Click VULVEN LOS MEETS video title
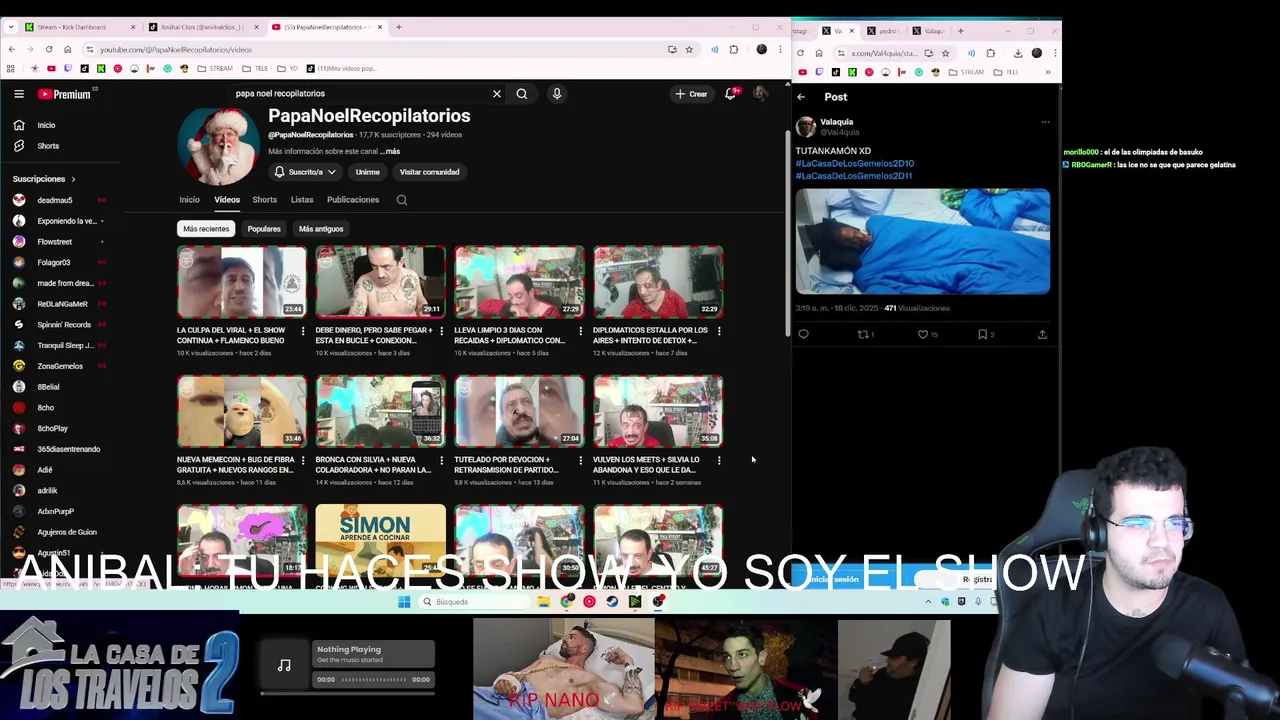Screen dimensions: 1280x720 646,465
